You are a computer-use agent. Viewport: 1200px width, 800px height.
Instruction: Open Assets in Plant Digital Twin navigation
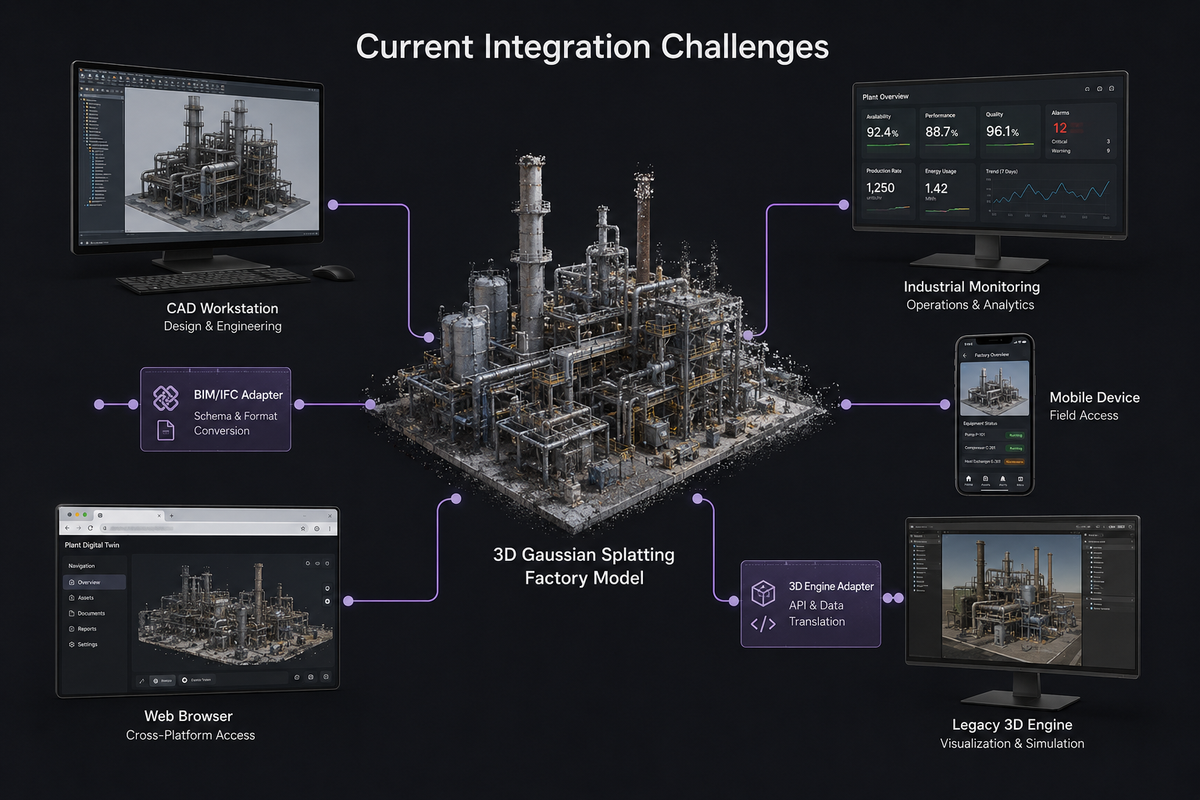[94, 598]
